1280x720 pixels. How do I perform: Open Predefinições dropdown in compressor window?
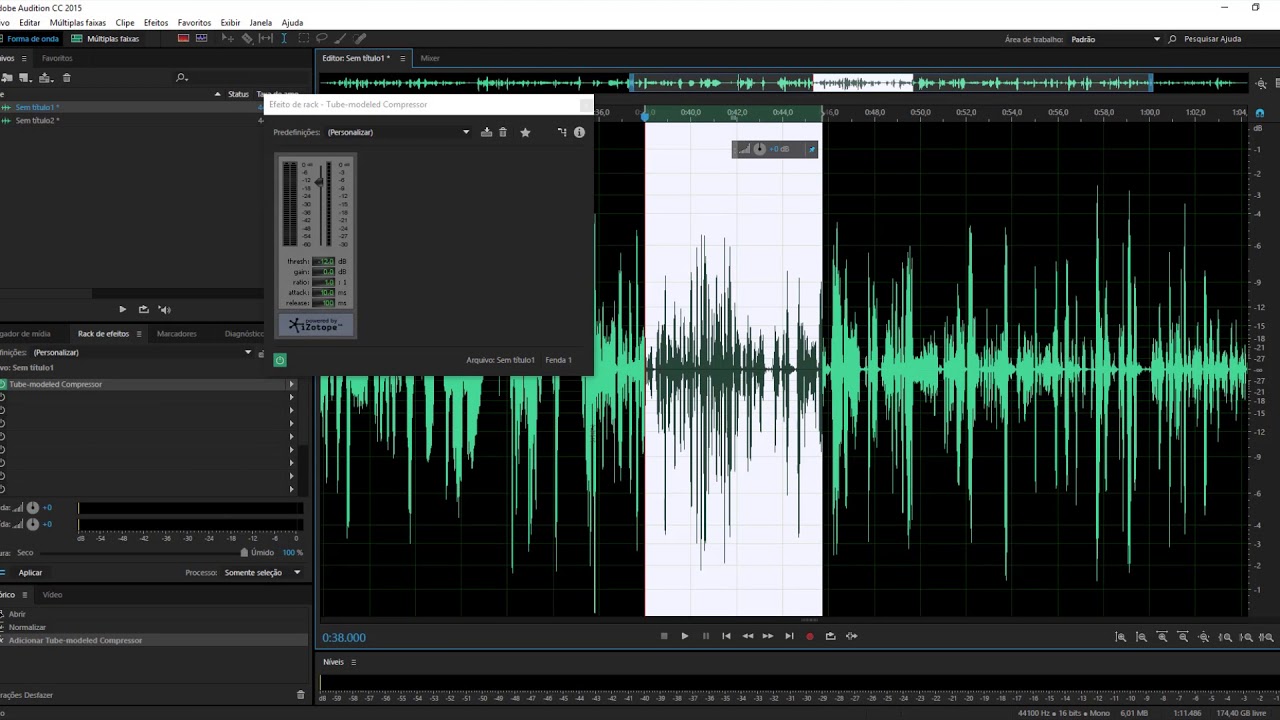pos(399,132)
